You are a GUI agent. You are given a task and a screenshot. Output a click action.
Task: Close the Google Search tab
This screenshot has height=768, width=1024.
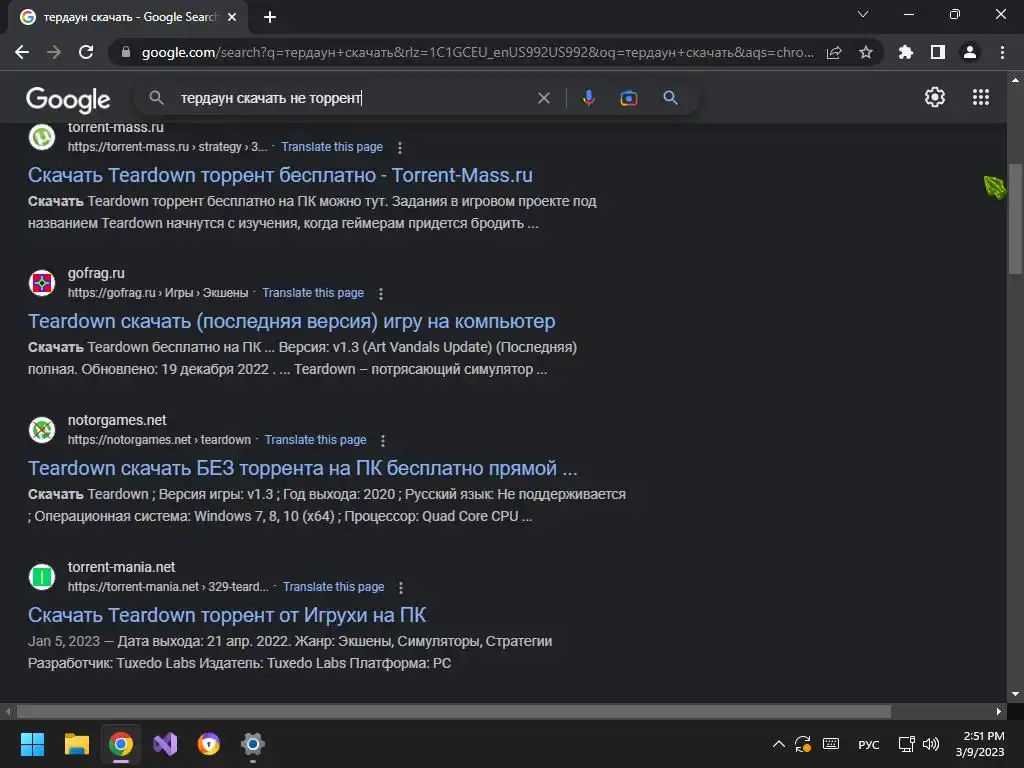(x=232, y=17)
